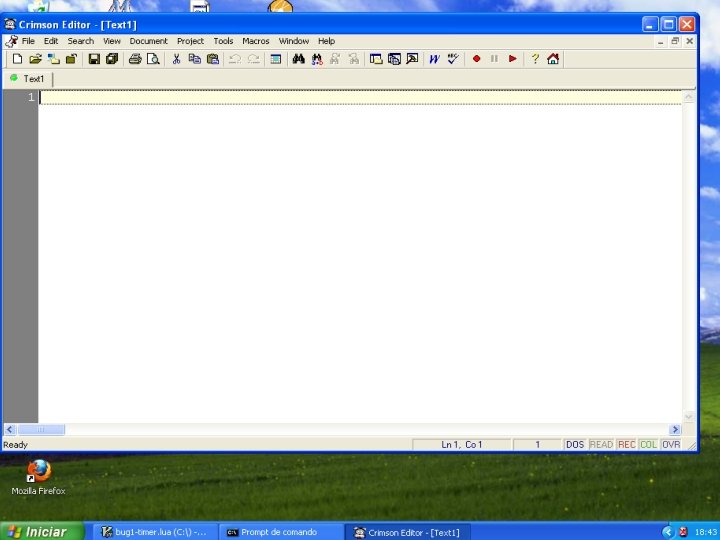Select the Text1 document tab
The image size is (720, 540).
[28, 79]
